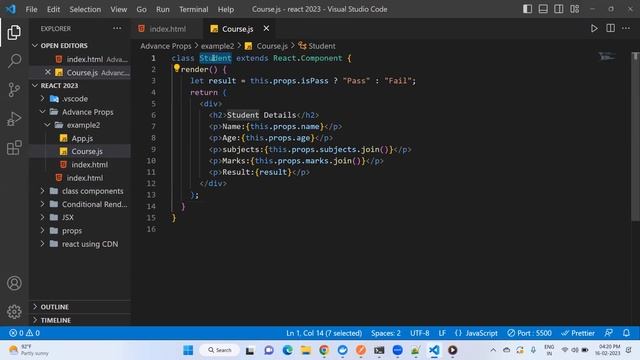The width and height of the screenshot is (640, 360).
Task: Open the Go menu
Action: 141,9
